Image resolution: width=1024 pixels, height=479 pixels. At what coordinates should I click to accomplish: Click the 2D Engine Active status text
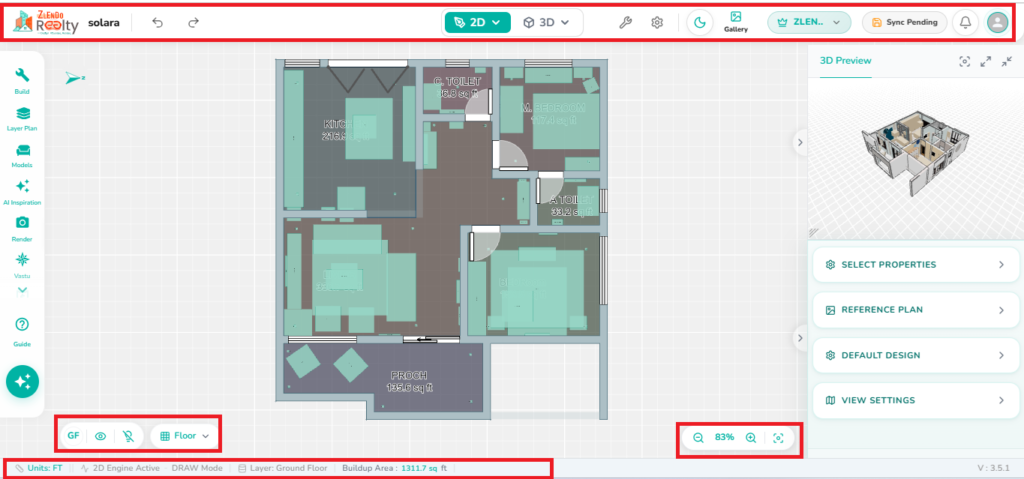(x=121, y=468)
